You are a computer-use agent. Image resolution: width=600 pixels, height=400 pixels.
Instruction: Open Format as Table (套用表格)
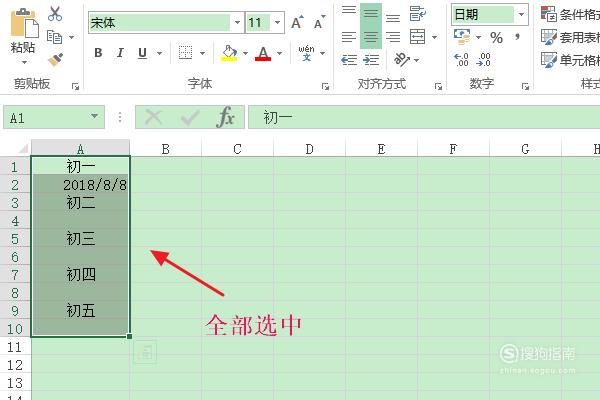coord(570,37)
